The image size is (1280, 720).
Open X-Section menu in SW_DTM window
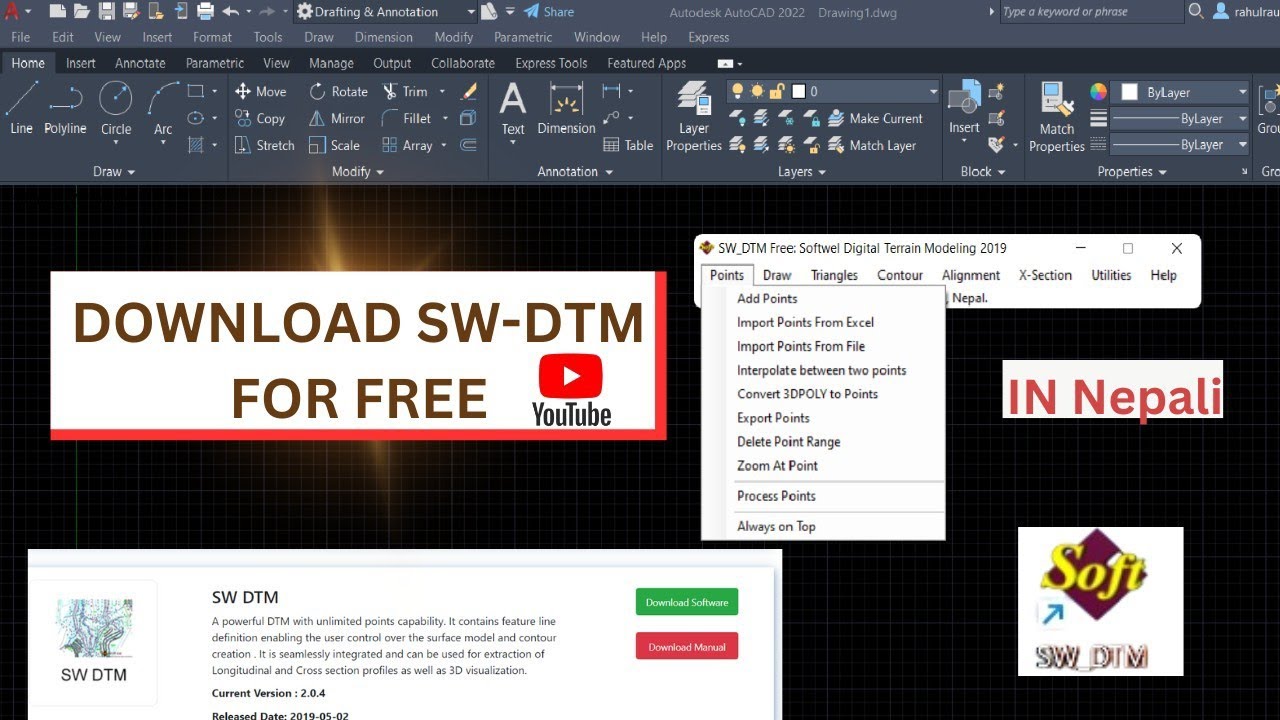(x=1045, y=275)
